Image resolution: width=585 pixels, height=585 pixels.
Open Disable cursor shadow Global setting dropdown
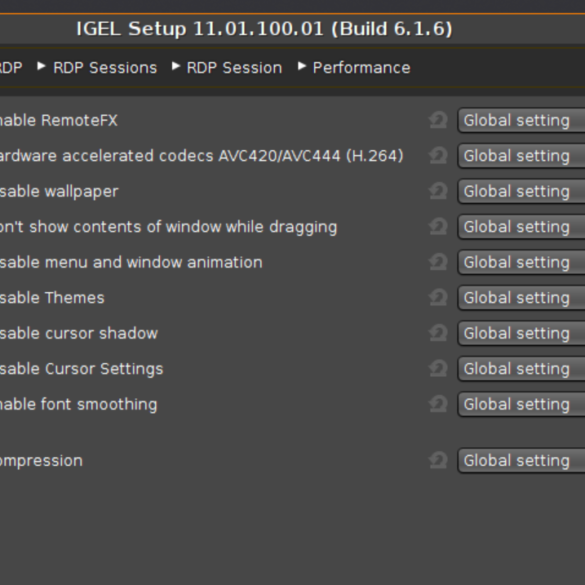tap(521, 333)
